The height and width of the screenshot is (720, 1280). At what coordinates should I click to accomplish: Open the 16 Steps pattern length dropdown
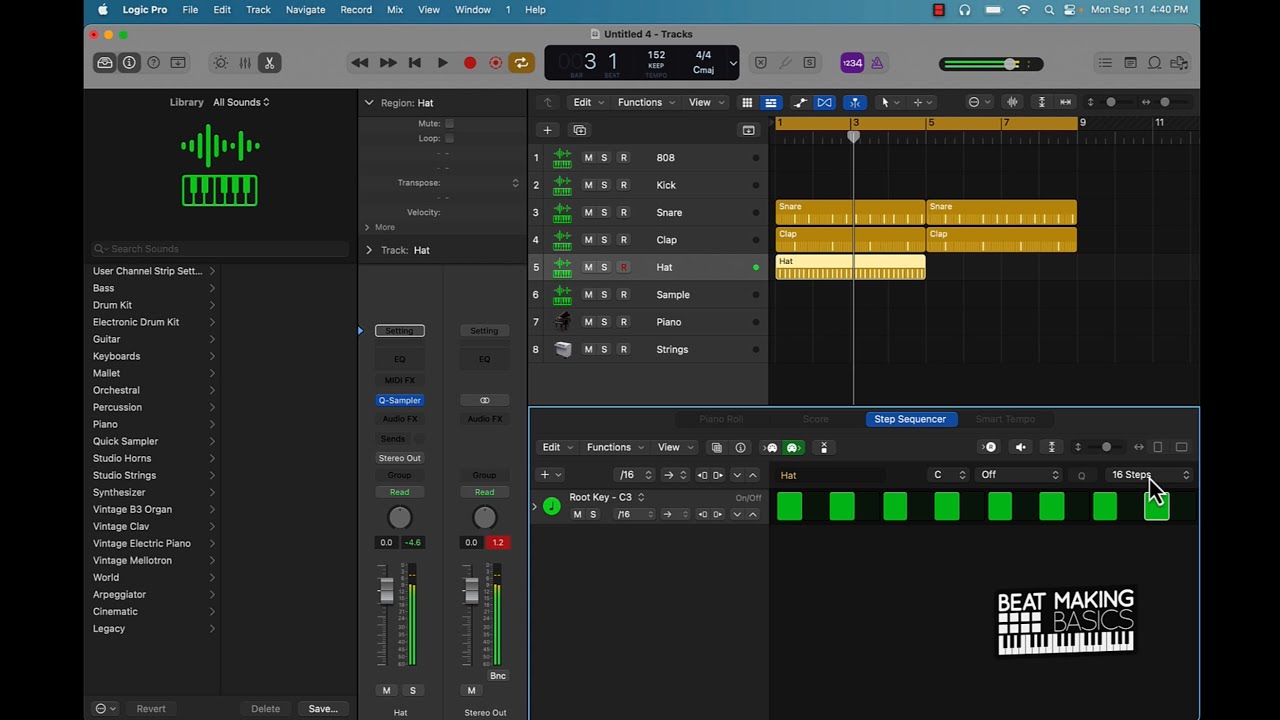[x=1150, y=475]
